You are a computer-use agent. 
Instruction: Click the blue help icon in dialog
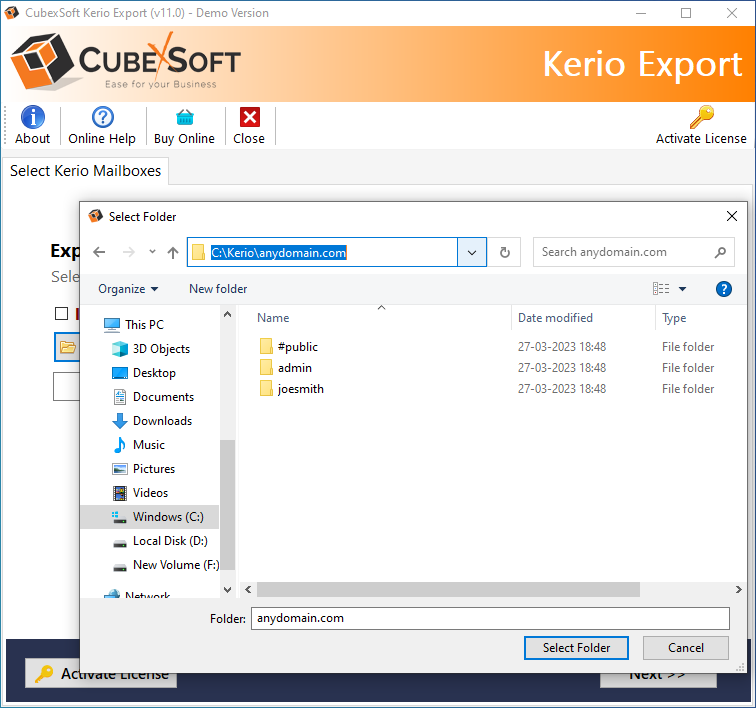(724, 289)
